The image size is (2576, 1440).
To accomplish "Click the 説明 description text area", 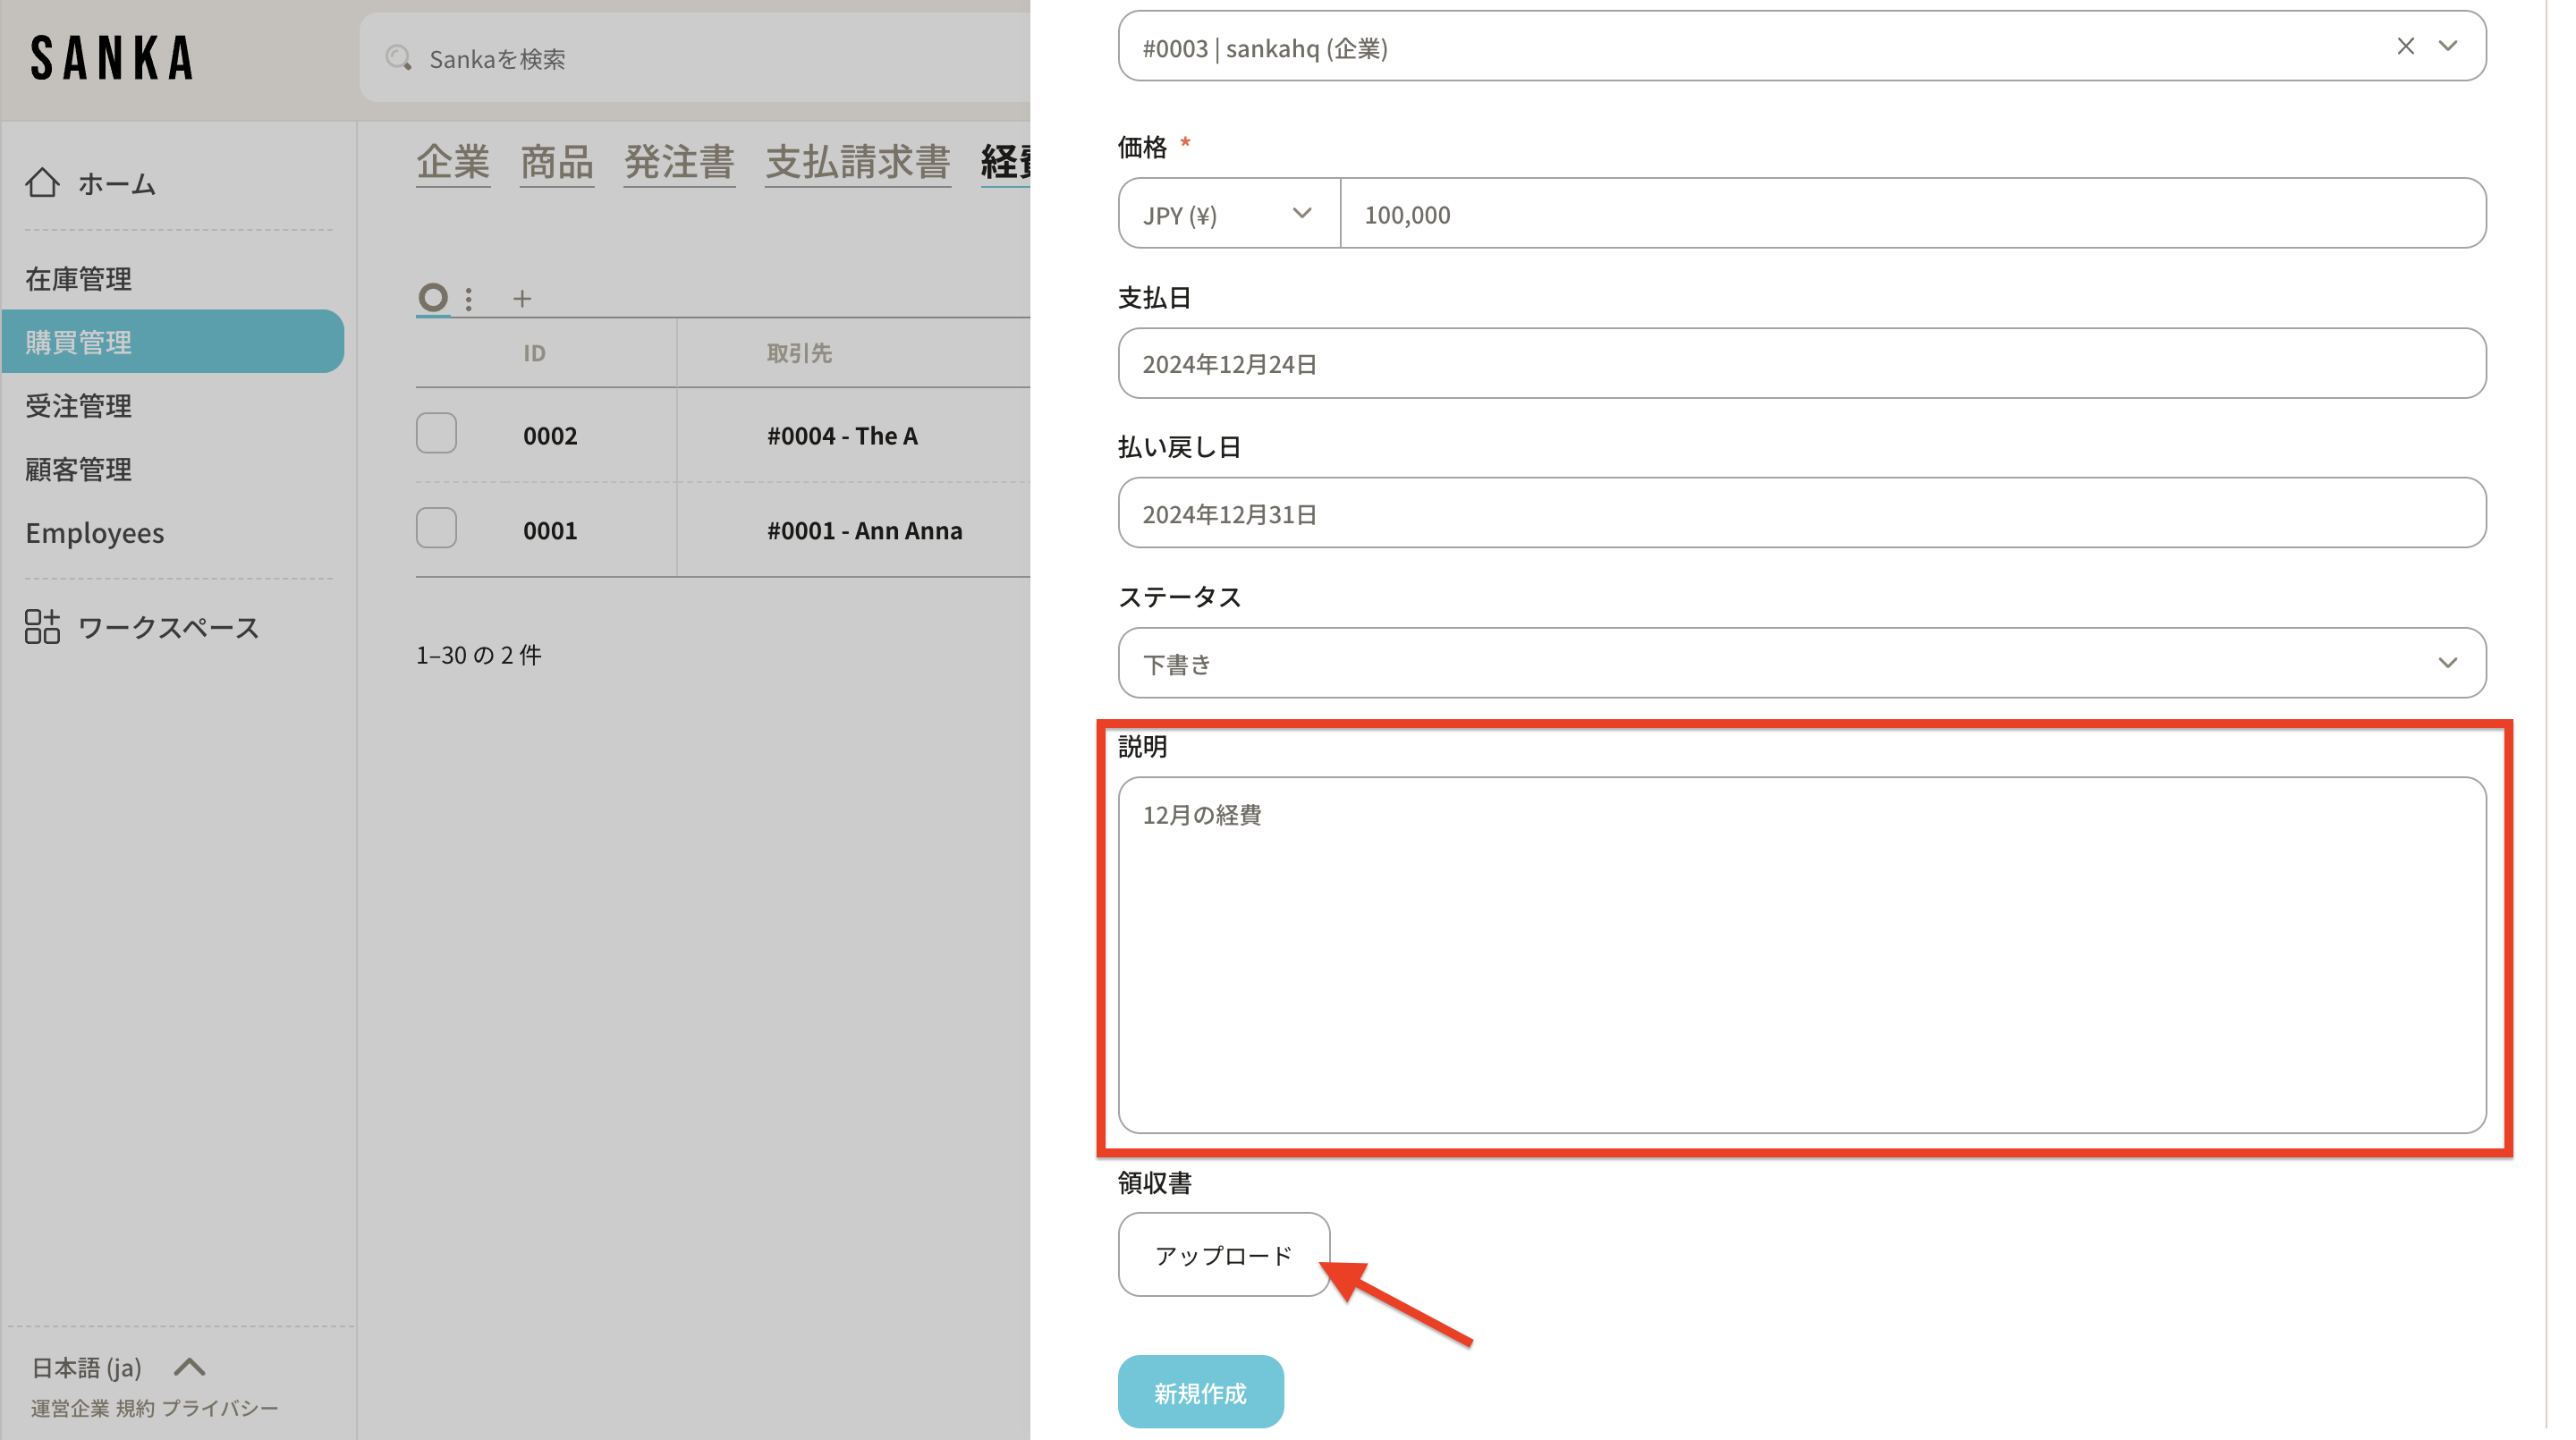I will coord(1801,955).
